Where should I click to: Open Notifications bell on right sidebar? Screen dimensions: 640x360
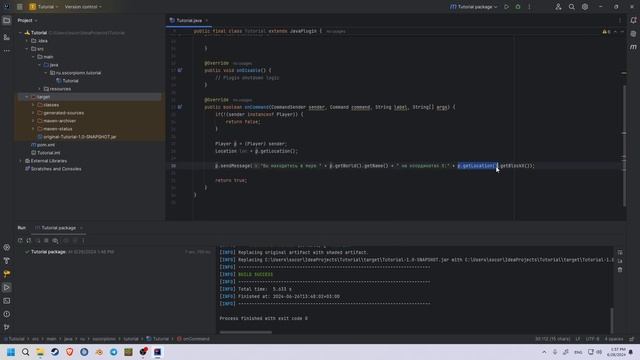[633, 20]
